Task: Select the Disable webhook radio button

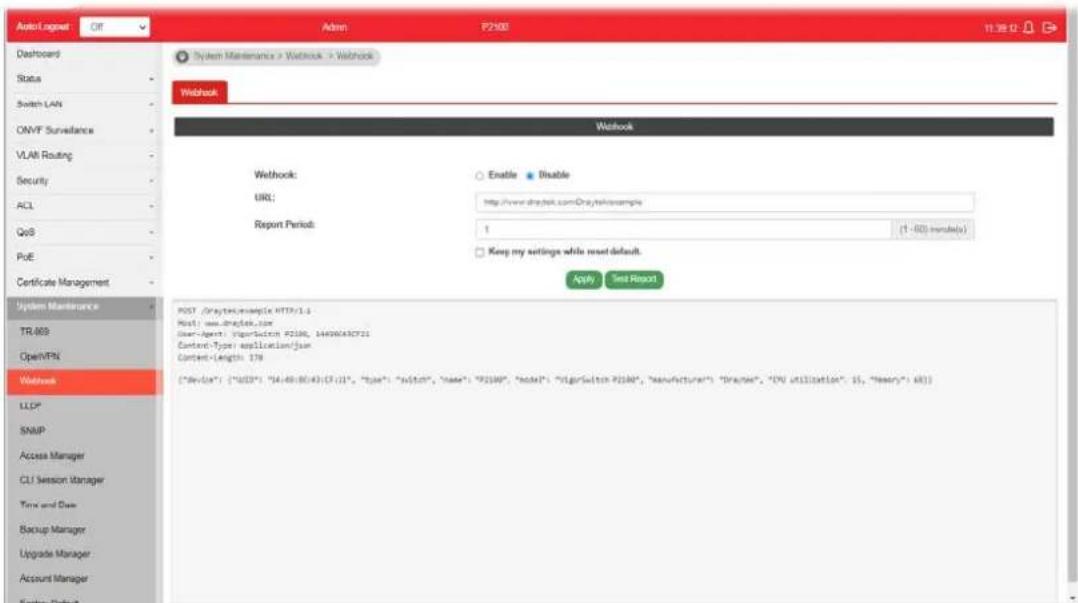Action: (530, 176)
